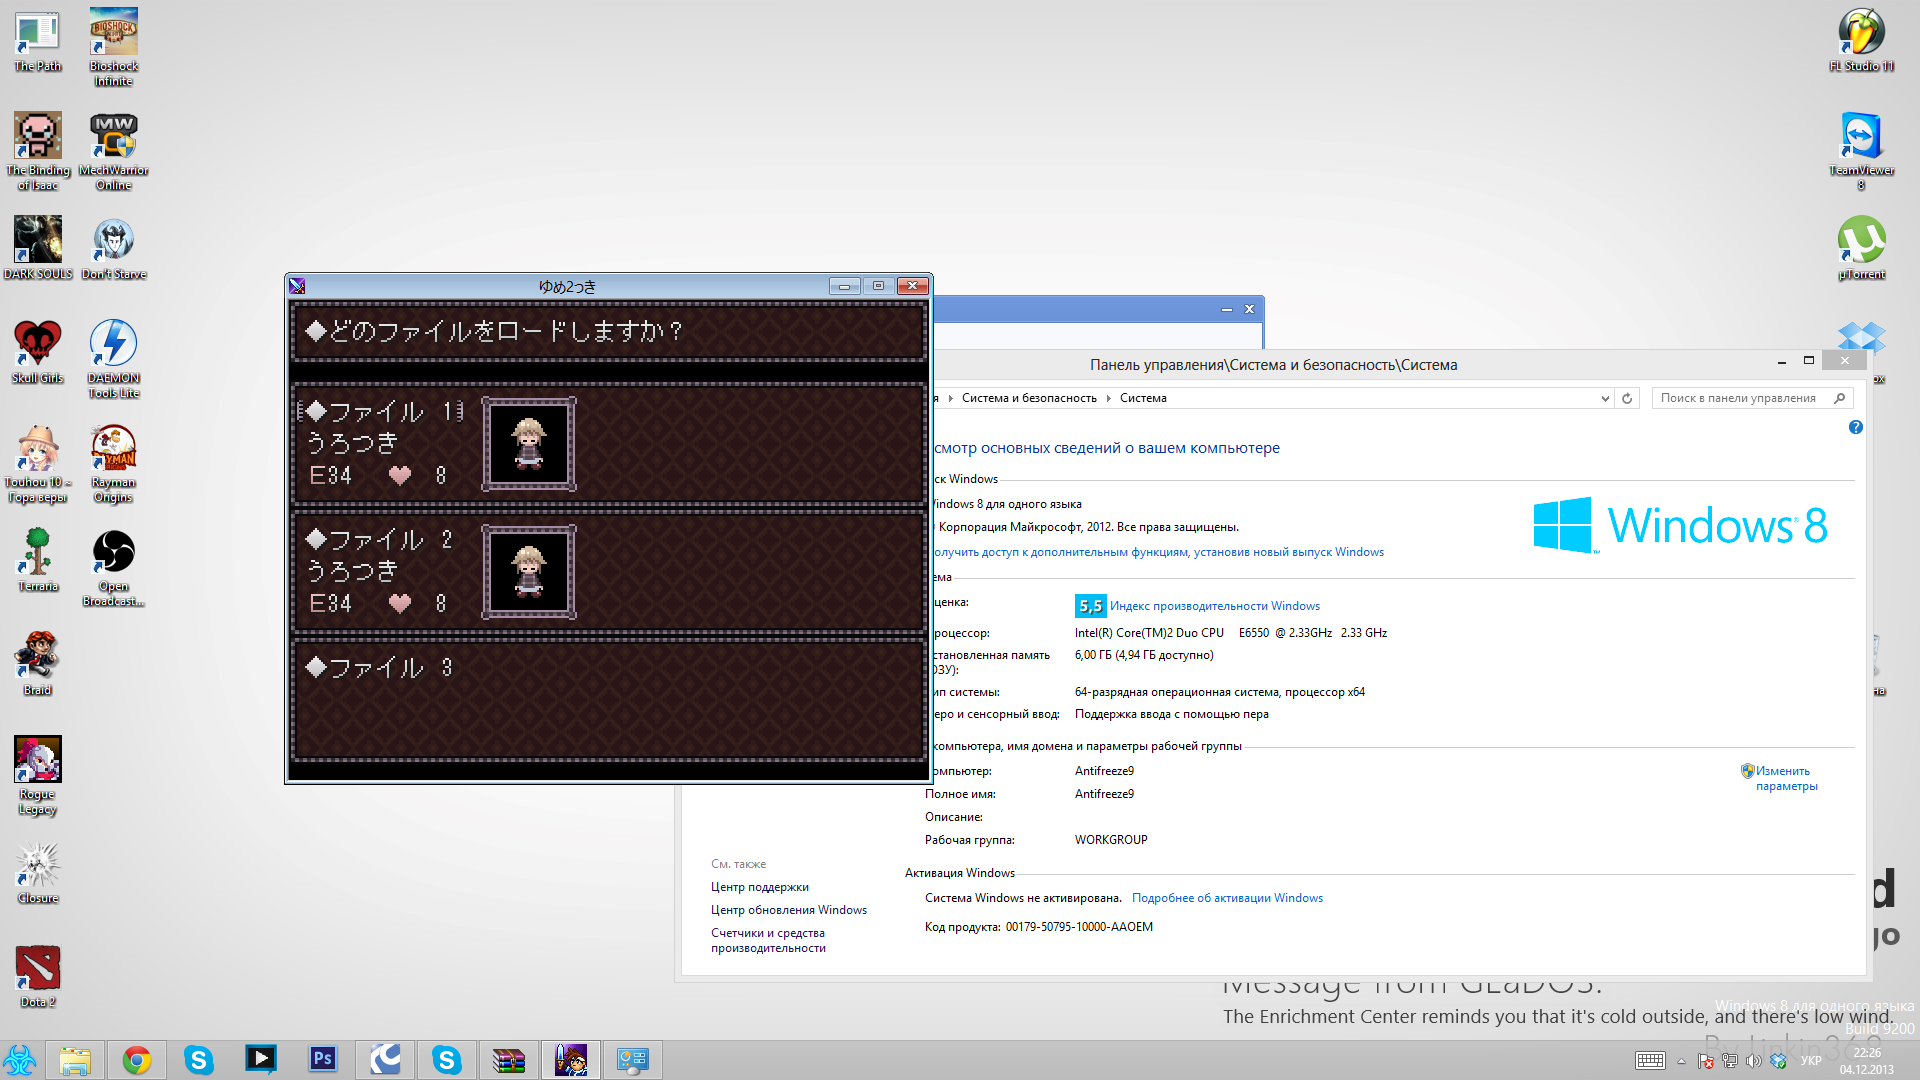The height and width of the screenshot is (1080, 1920).
Task: Click file 1 character portrait thumbnail
Action: point(529,444)
